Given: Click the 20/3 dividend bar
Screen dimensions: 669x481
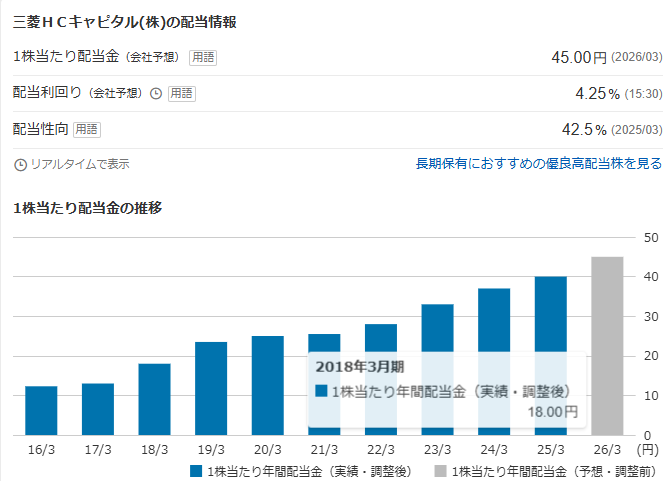Looking at the screenshot, I should click(268, 385).
